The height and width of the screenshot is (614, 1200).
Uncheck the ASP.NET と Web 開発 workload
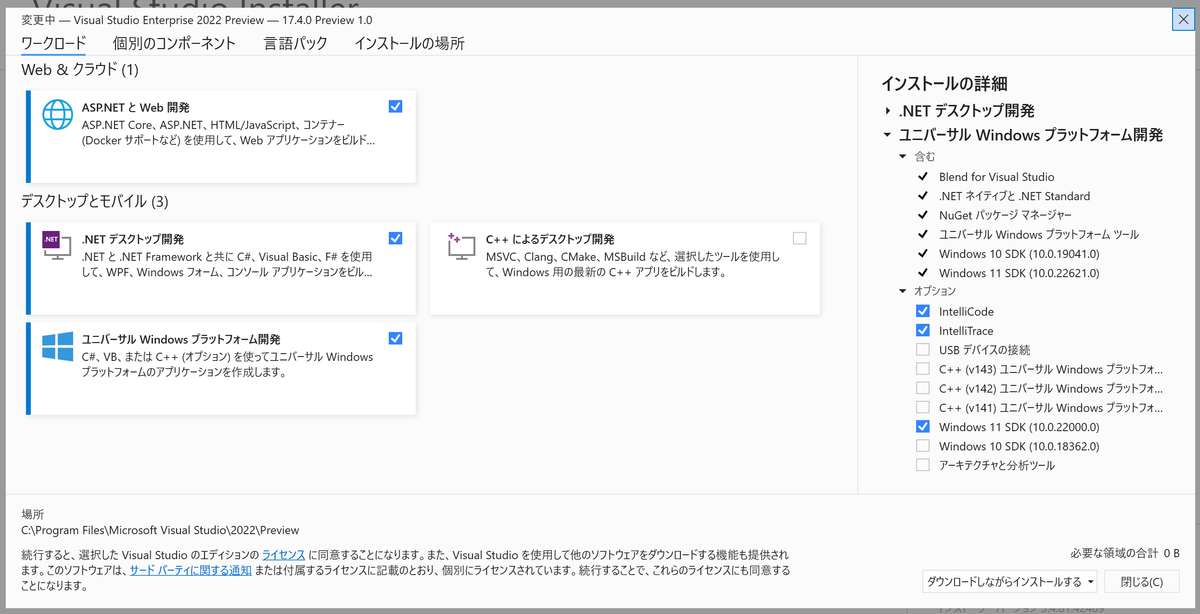[x=395, y=106]
